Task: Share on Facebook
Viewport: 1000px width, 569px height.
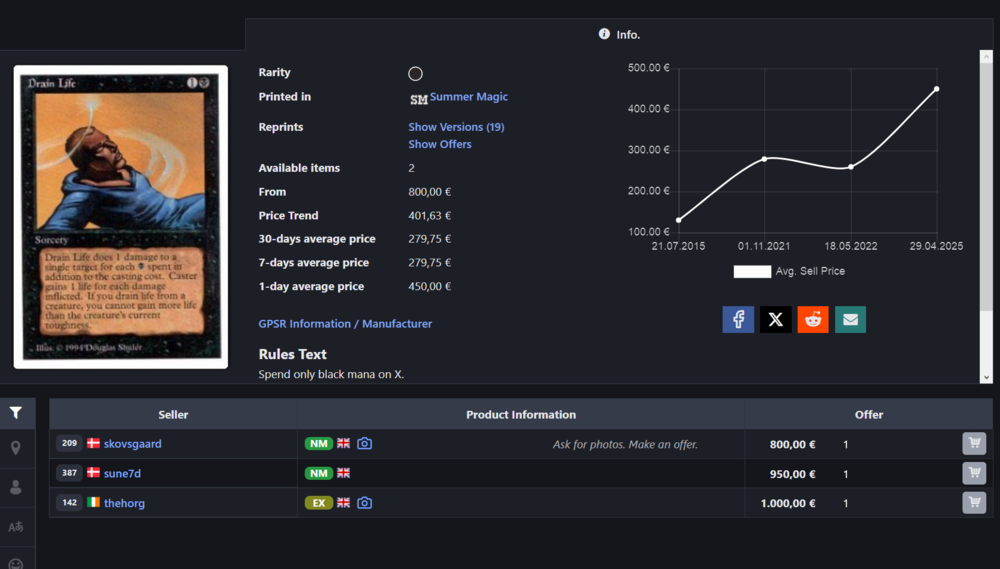Action: 738,320
